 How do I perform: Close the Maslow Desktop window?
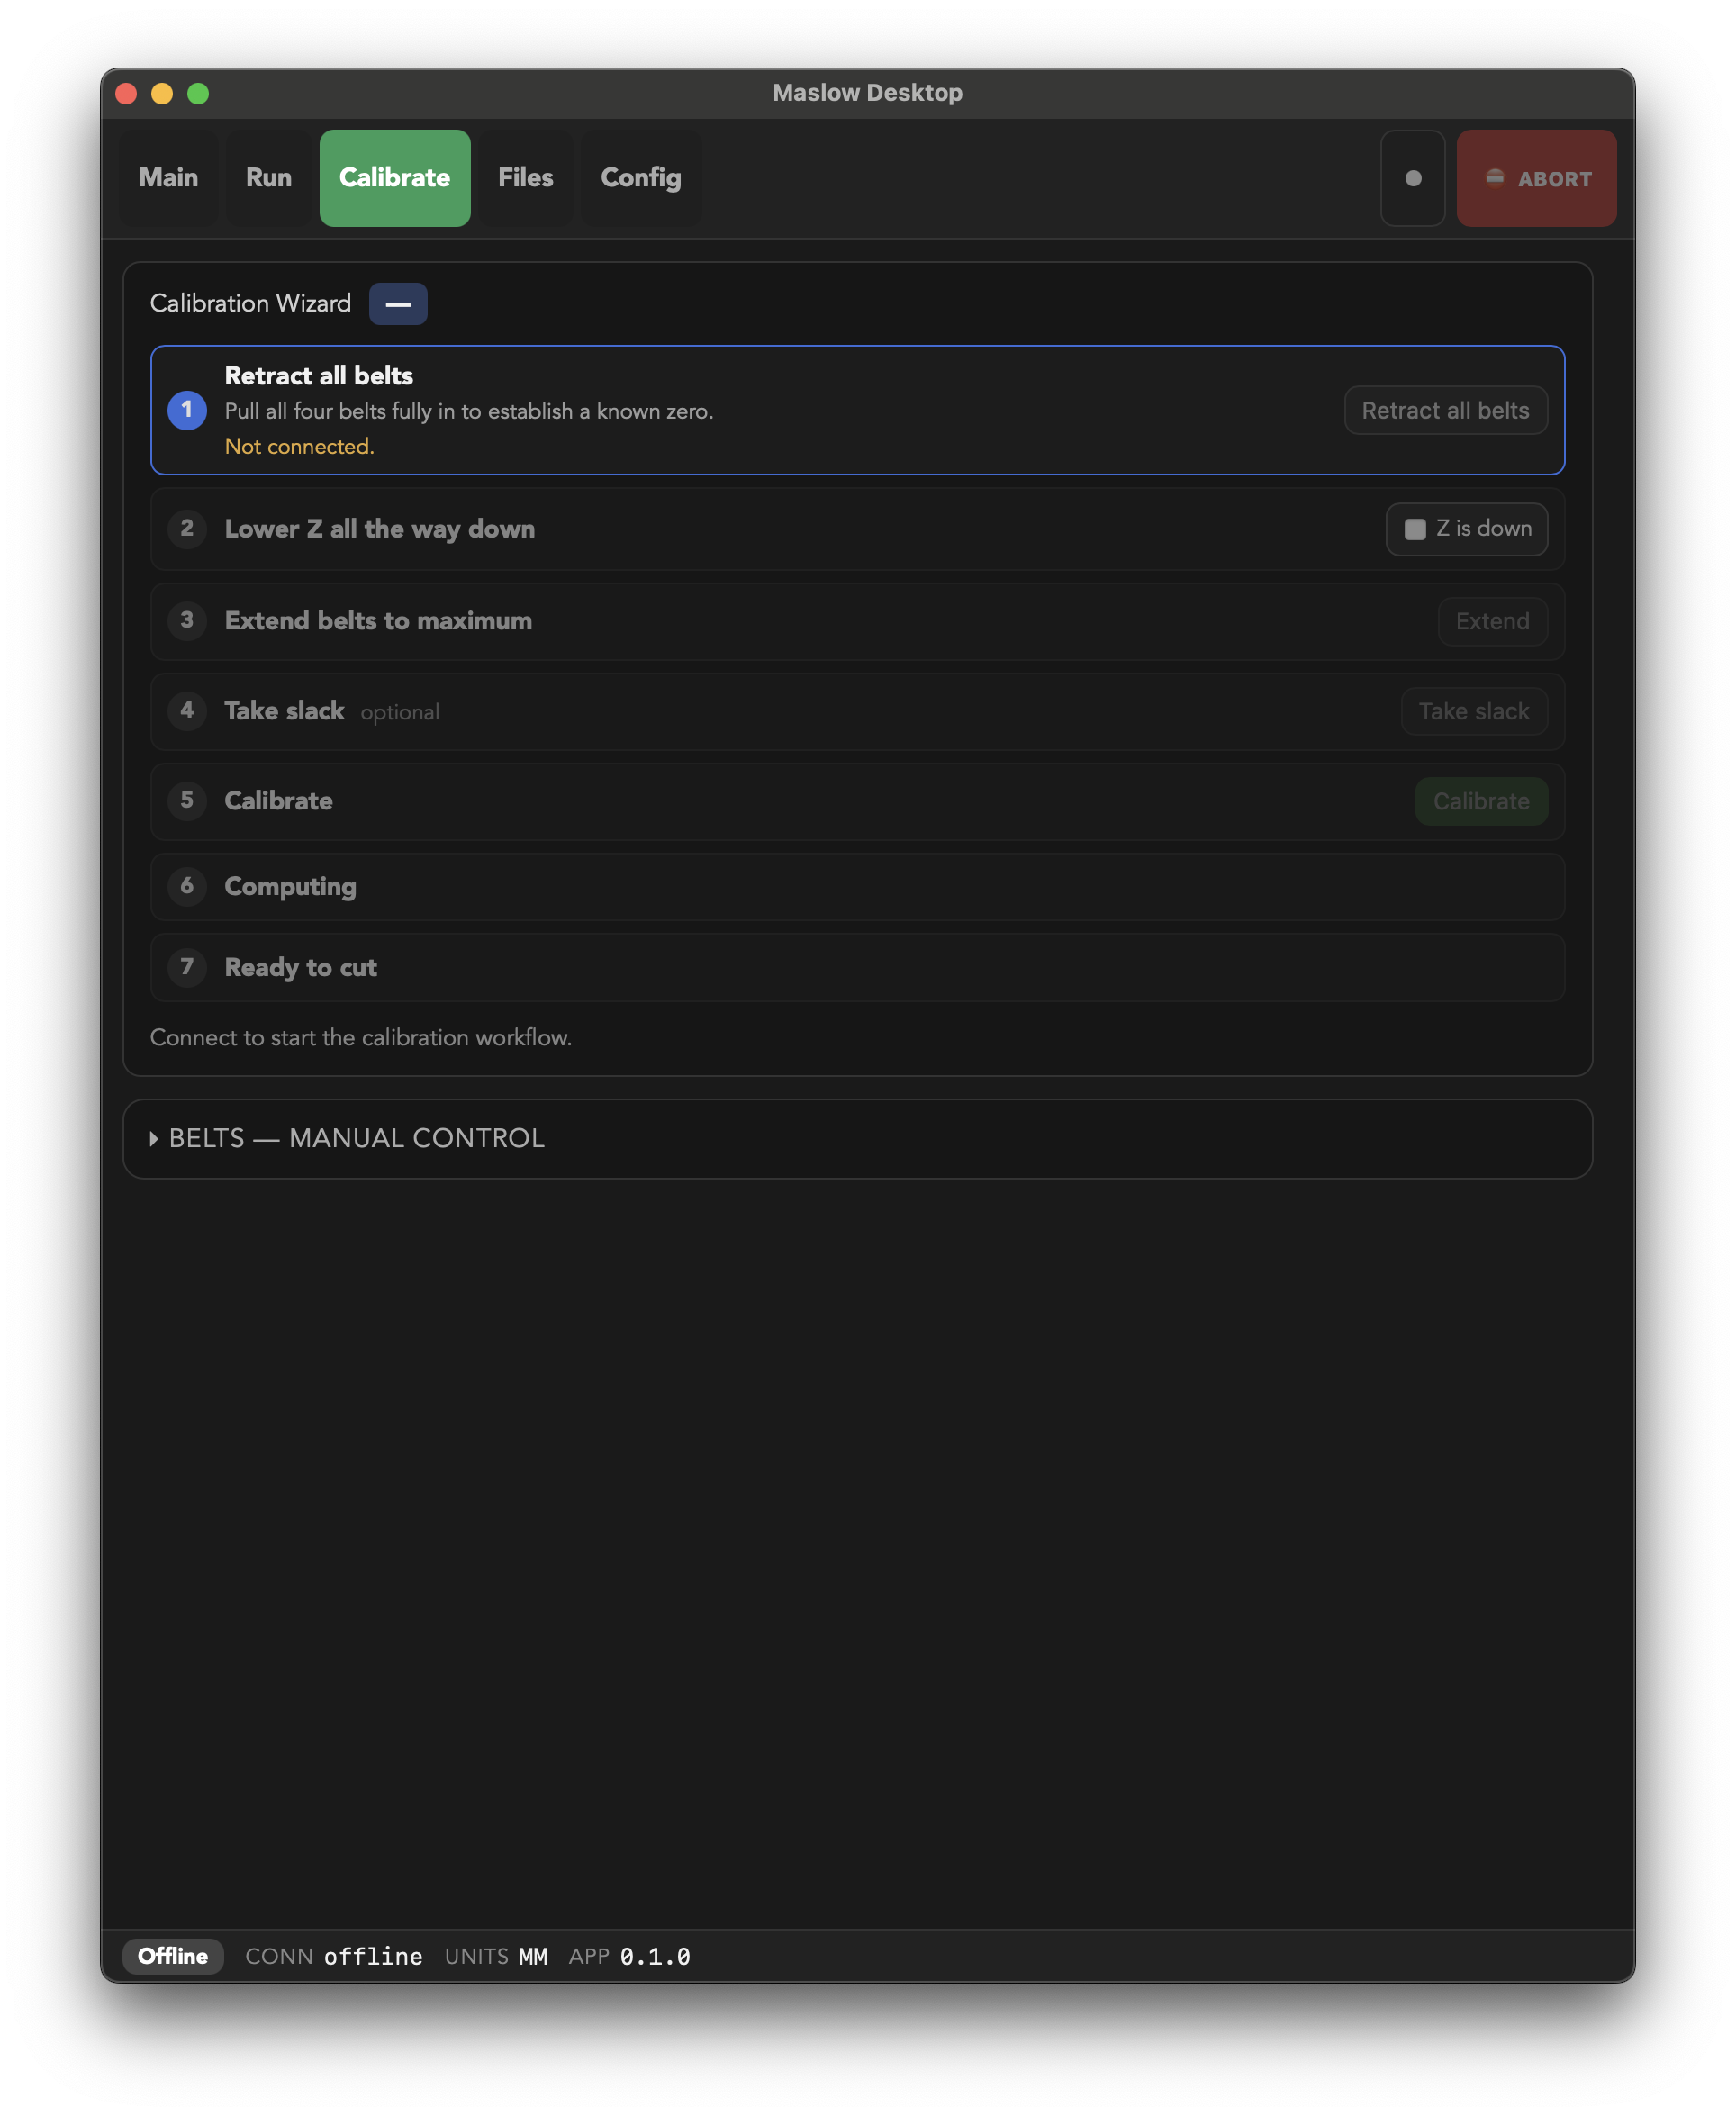pos(126,94)
